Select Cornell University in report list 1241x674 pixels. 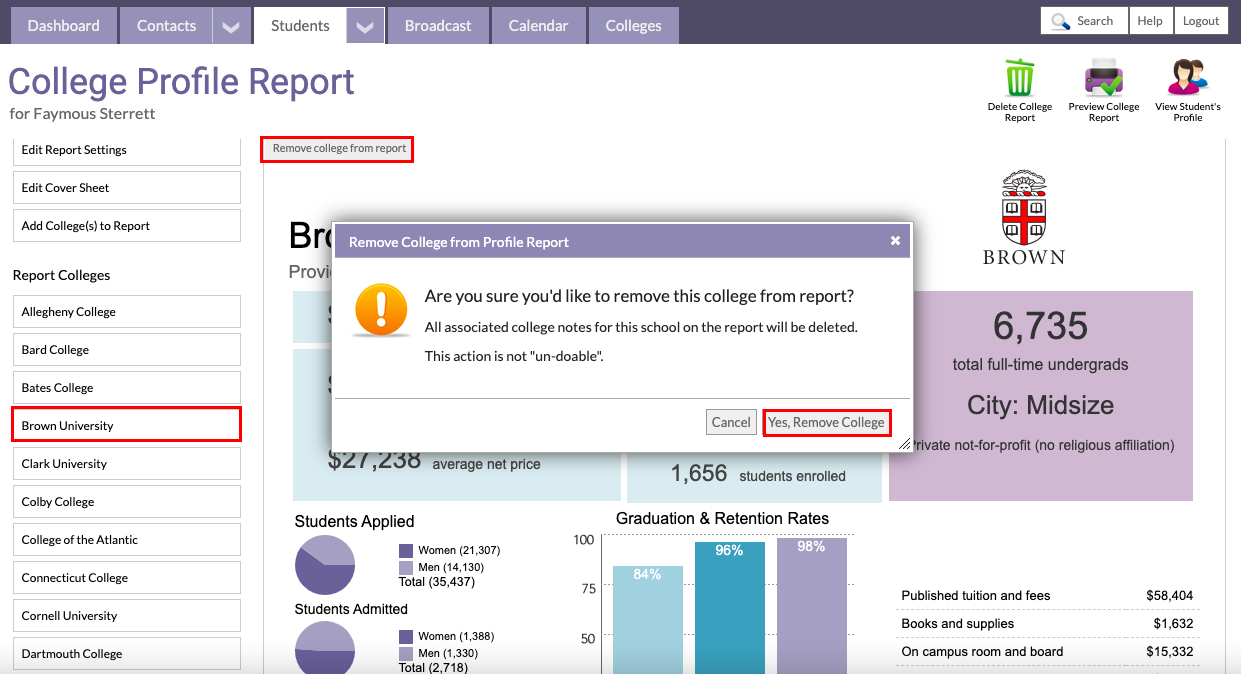127,616
